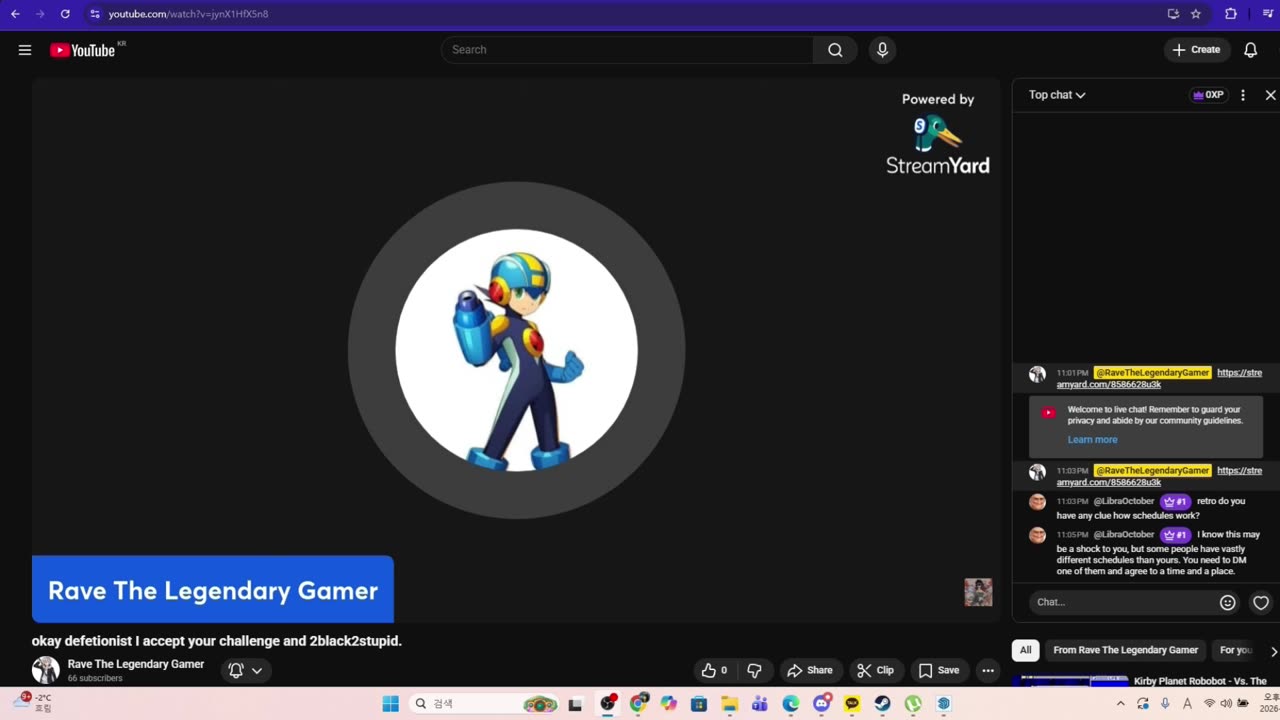The height and width of the screenshot is (720, 1280).
Task: Open the Kirby Planet Robobot video thumbnail
Action: click(x=1070, y=682)
